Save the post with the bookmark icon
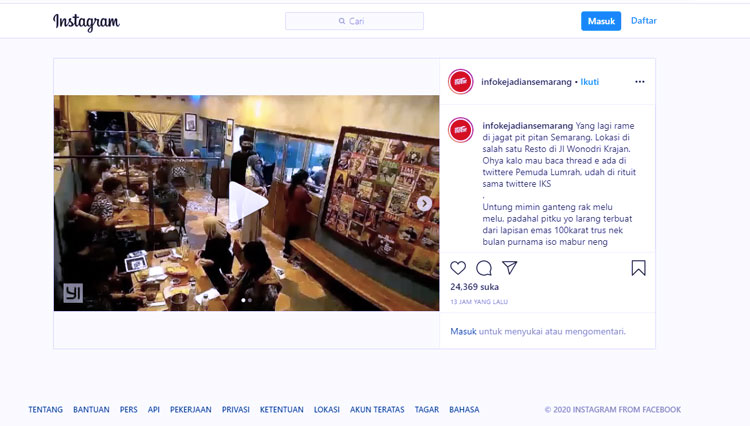This screenshot has width=750, height=426. point(639,268)
